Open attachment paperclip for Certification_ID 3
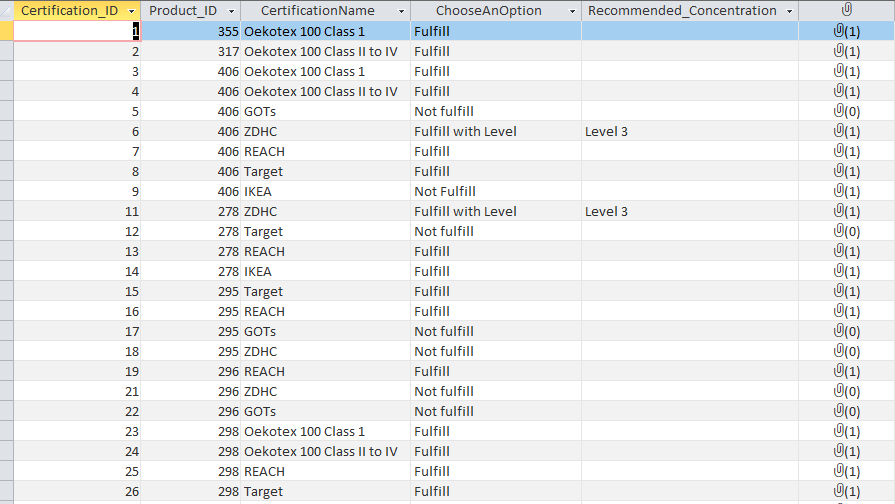This screenshot has height=504, width=895. pos(838,71)
